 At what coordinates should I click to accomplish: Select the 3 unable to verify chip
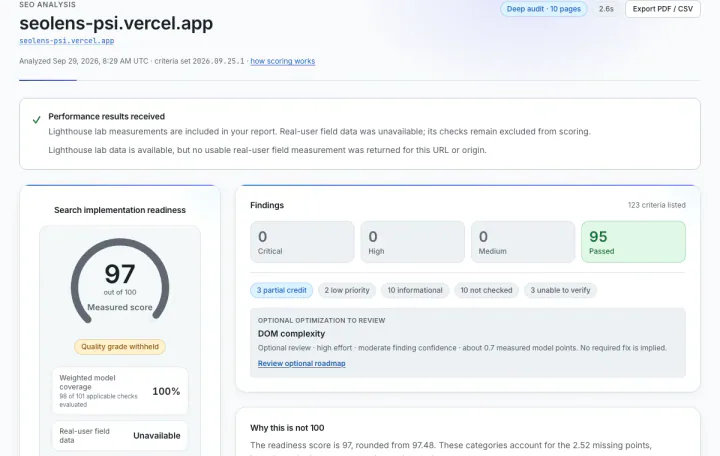pos(560,290)
